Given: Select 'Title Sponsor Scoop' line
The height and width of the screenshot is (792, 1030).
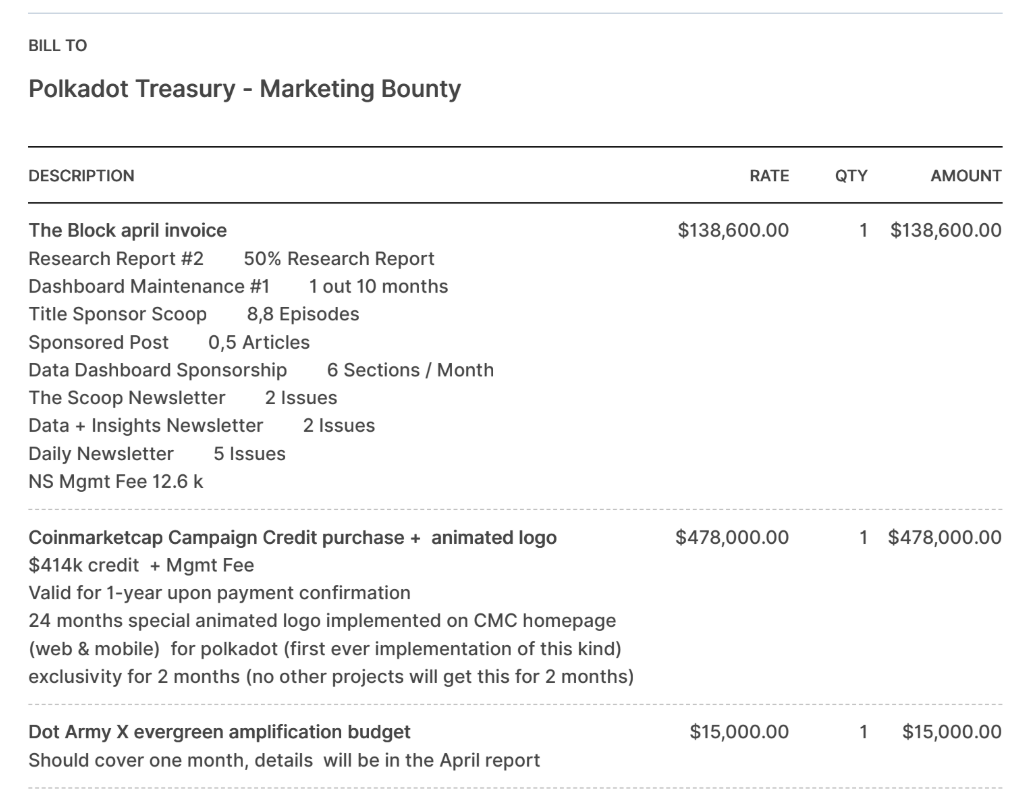Looking at the screenshot, I should tap(118, 314).
